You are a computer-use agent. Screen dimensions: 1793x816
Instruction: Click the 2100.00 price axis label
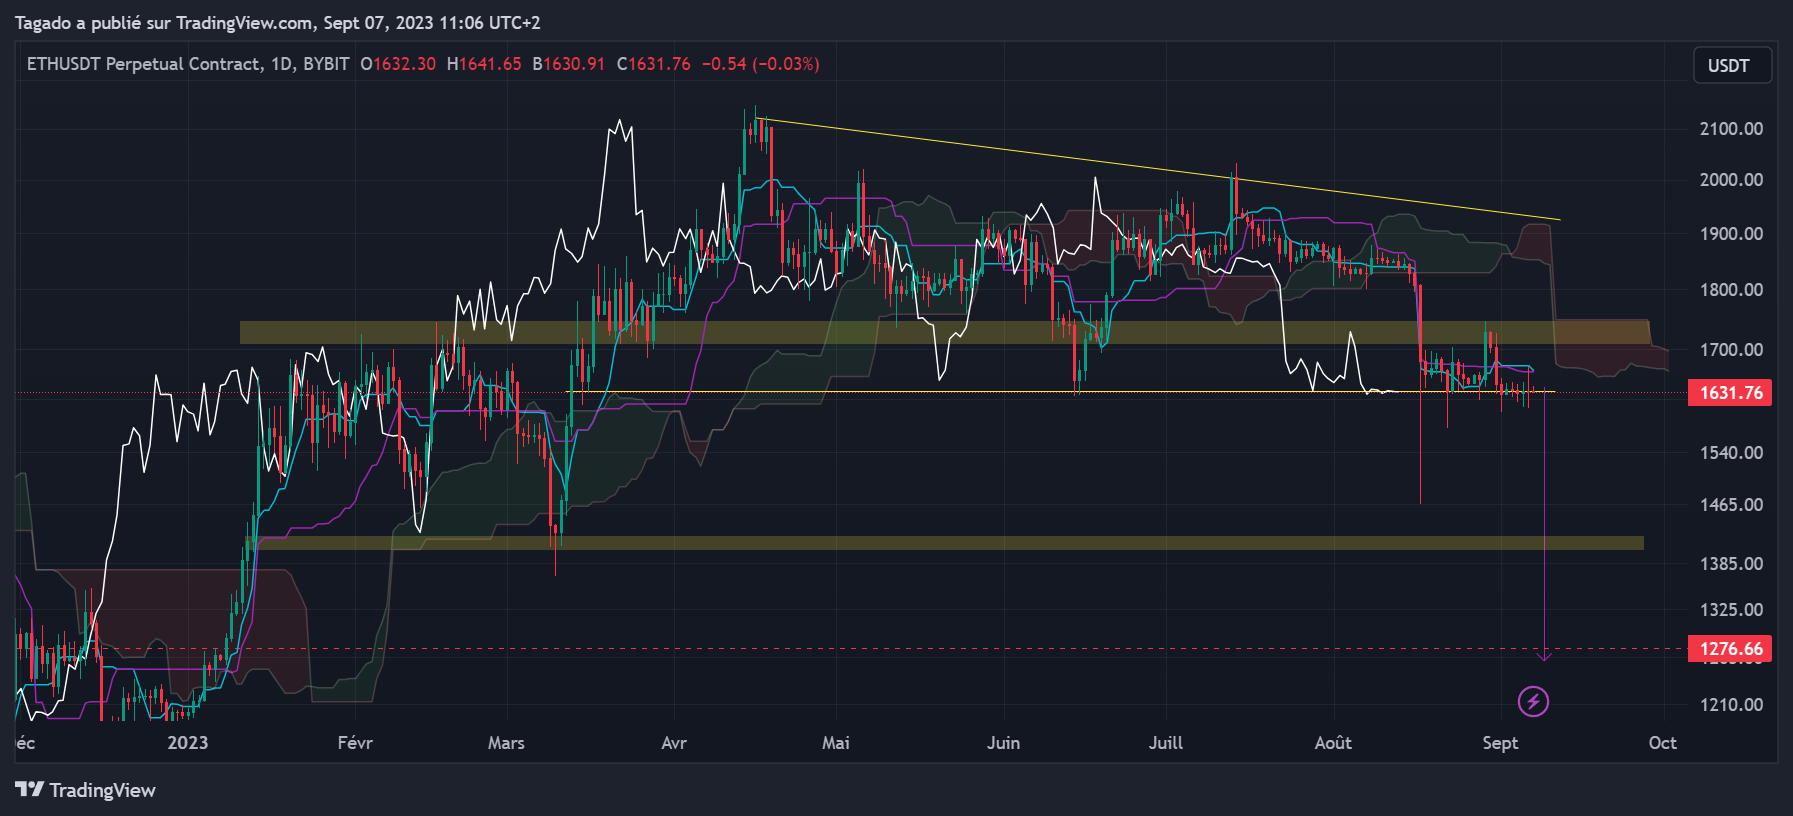pyautogui.click(x=1731, y=129)
